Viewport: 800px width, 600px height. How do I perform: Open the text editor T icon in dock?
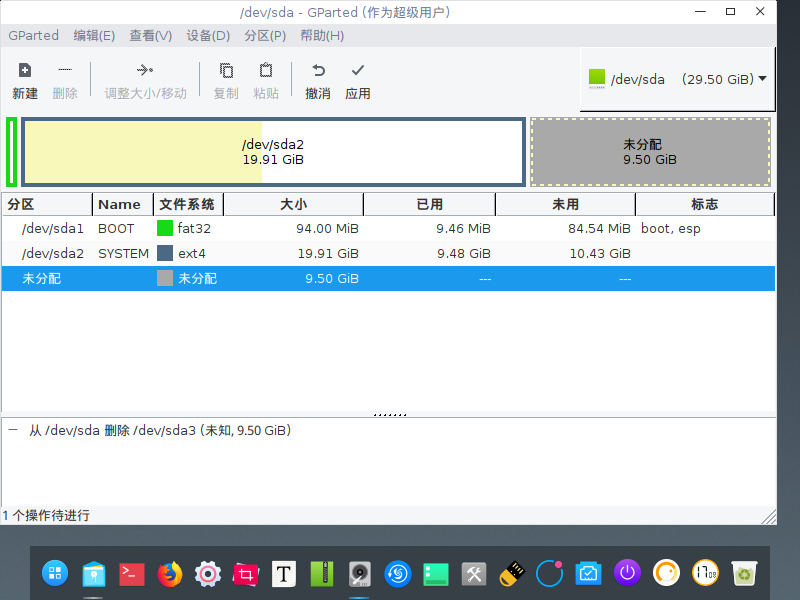[284, 574]
